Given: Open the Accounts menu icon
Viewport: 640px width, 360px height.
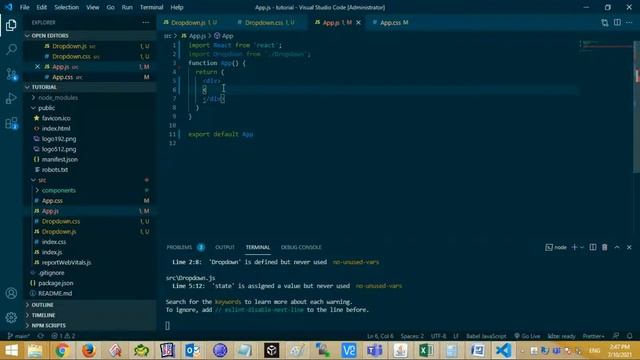Looking at the screenshot, I should coord(11,293).
